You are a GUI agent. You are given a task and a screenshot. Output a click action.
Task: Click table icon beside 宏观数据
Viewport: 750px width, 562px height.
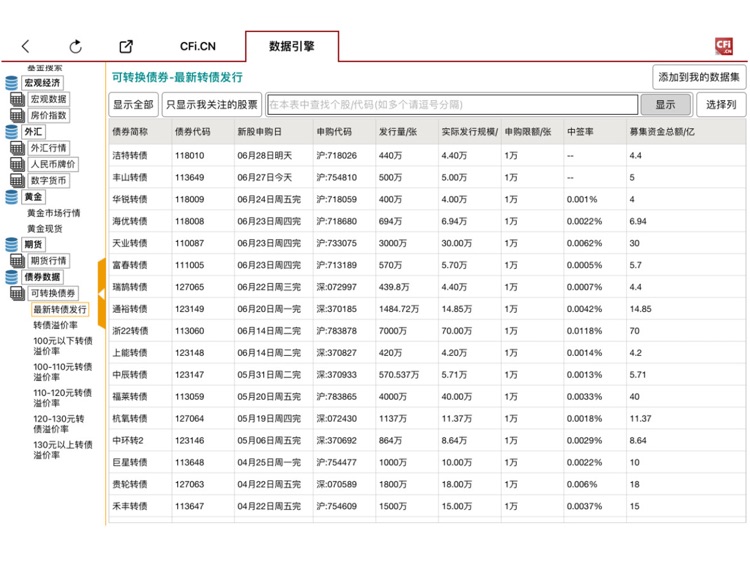click(x=17, y=99)
